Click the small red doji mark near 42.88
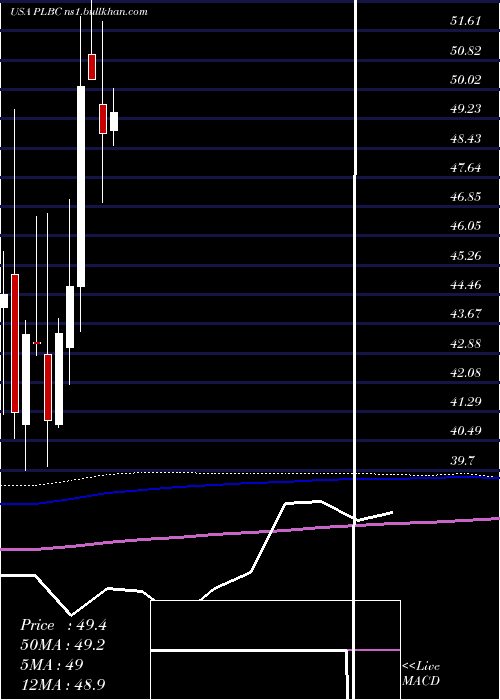This screenshot has width=500, height=700. point(37,343)
